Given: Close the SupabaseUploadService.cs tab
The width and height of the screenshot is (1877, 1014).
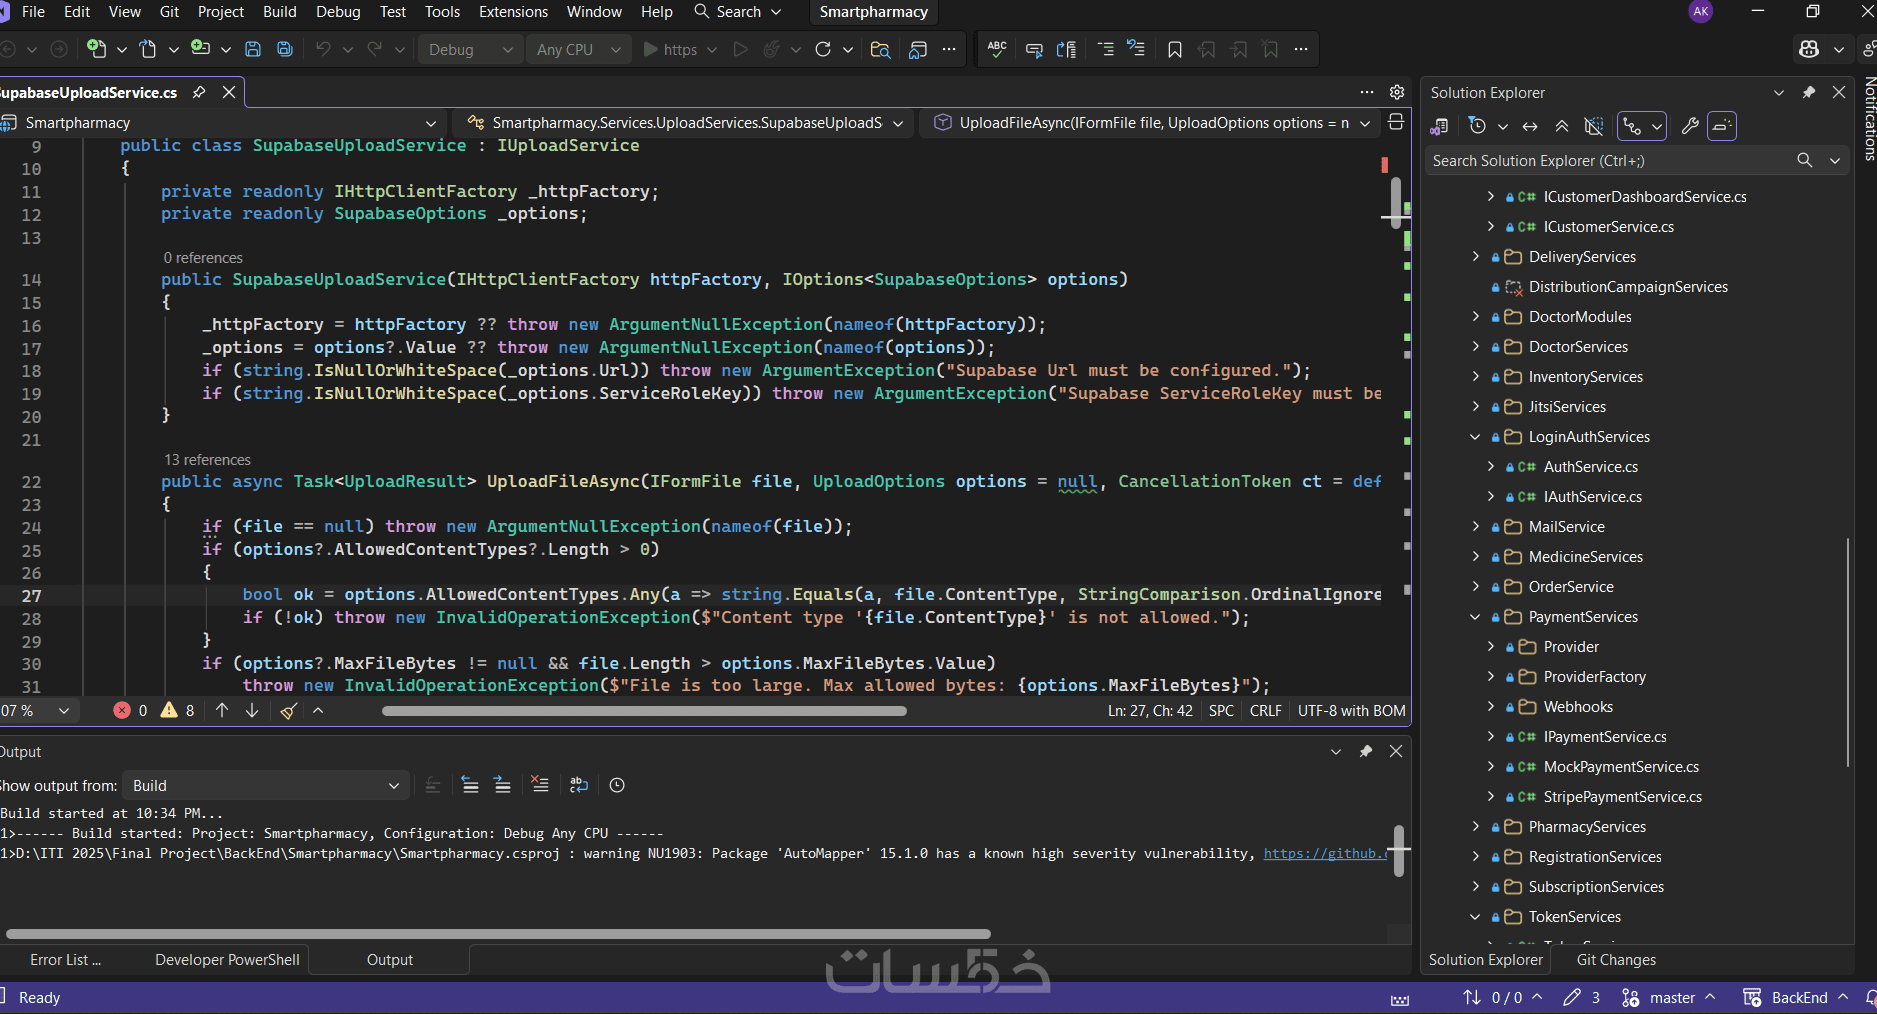Looking at the screenshot, I should pyautogui.click(x=229, y=92).
